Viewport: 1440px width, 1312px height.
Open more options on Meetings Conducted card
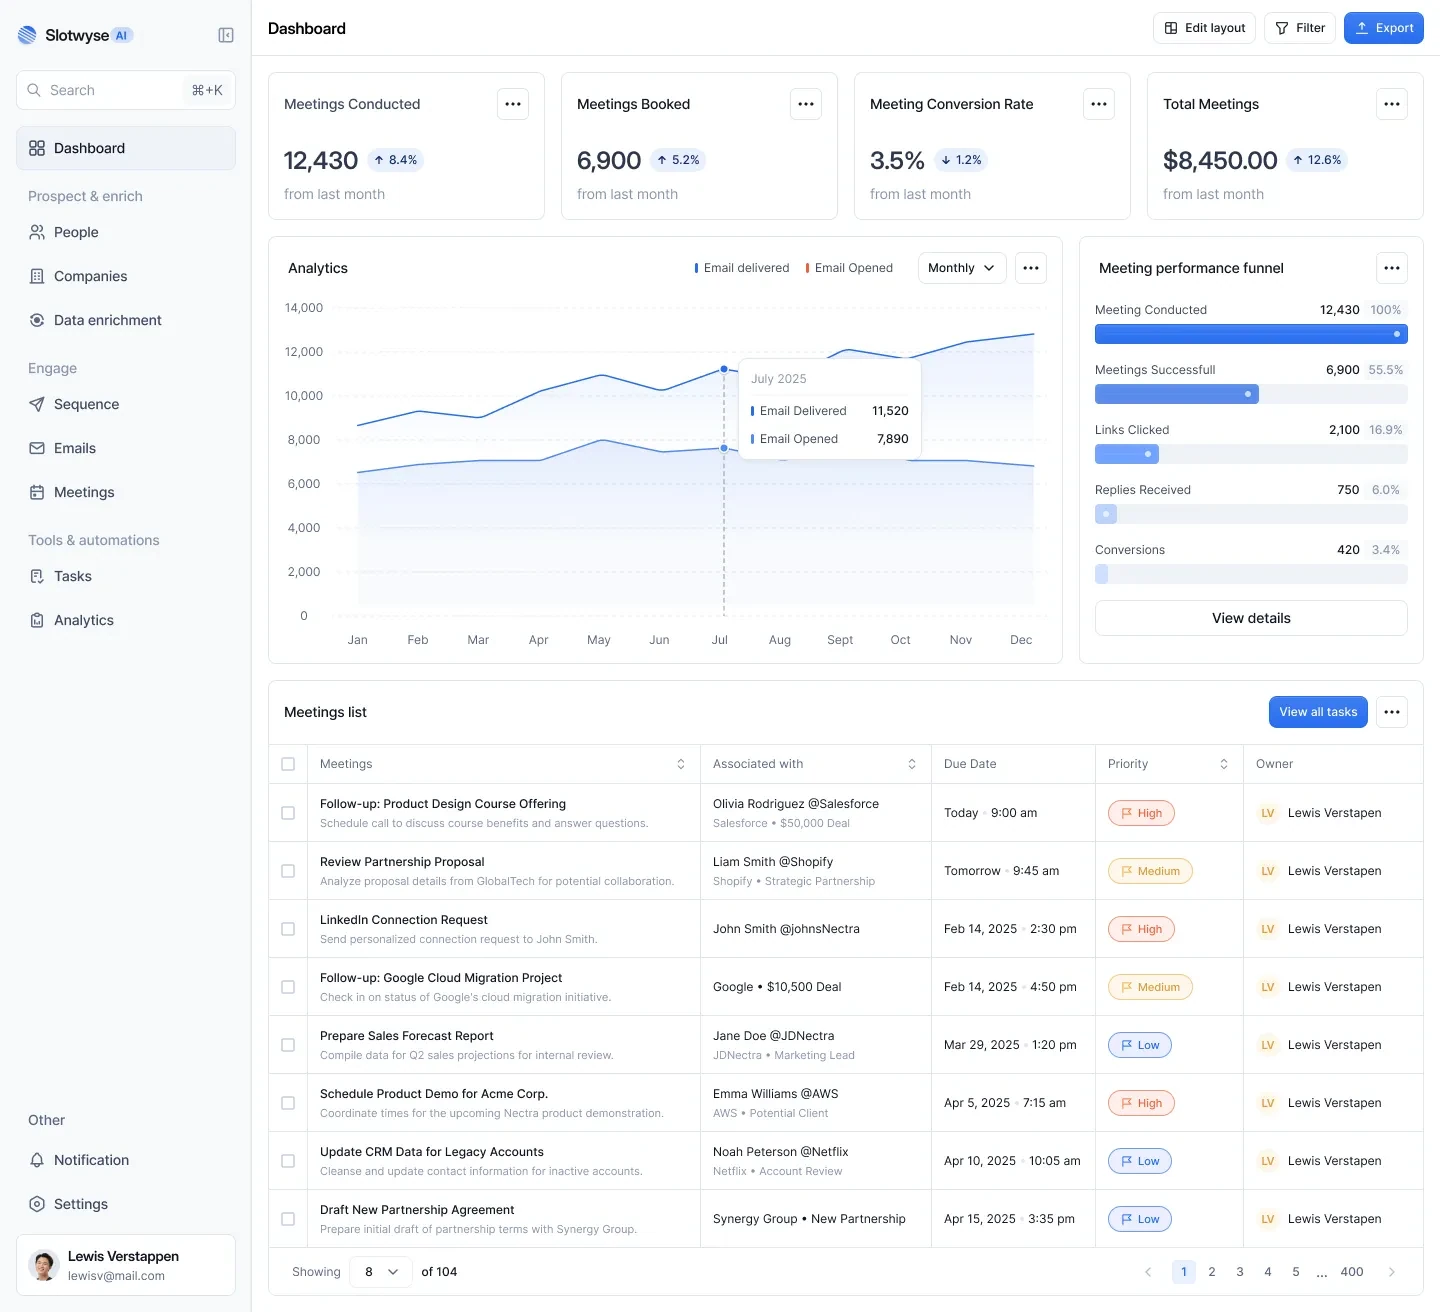(513, 104)
